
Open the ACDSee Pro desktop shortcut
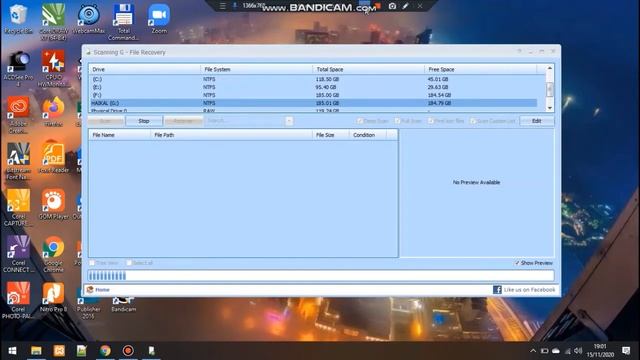tap(18, 69)
